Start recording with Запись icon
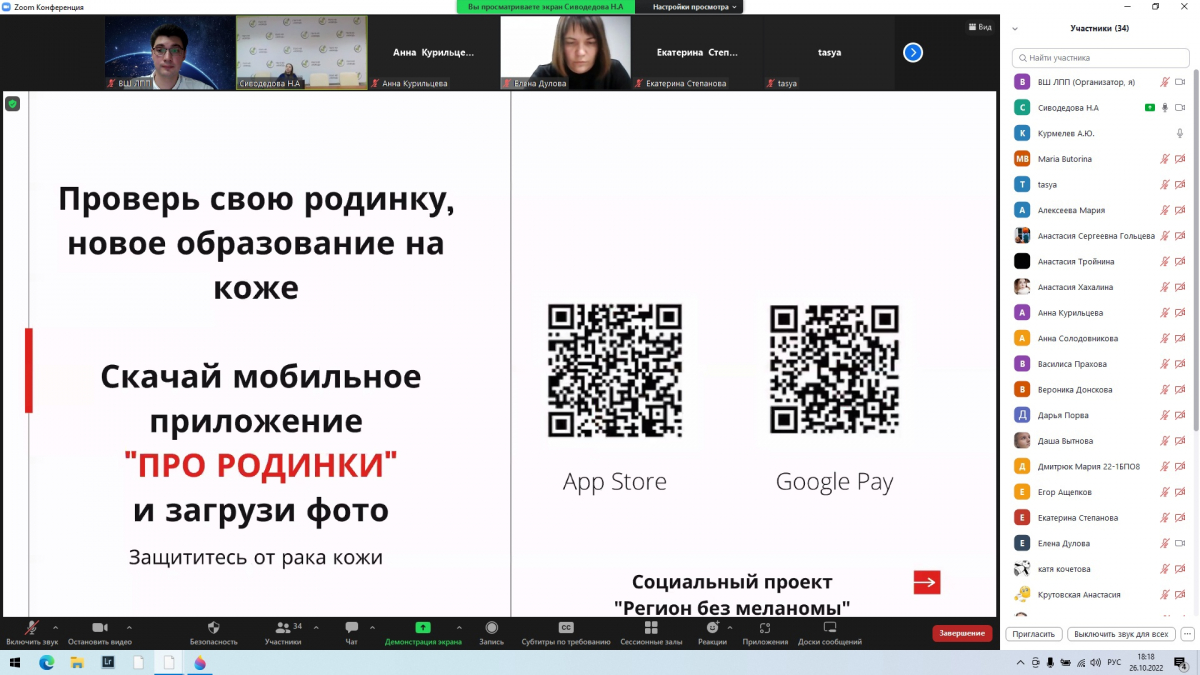1200x675 pixels. pyautogui.click(x=491, y=628)
